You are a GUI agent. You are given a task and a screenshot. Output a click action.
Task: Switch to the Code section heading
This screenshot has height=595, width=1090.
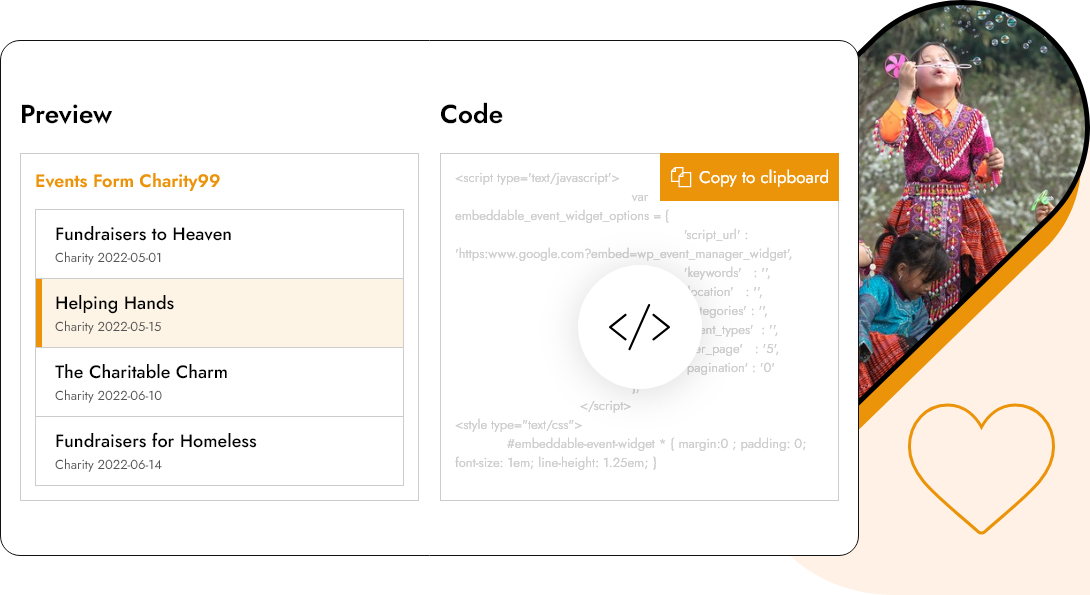pos(471,115)
